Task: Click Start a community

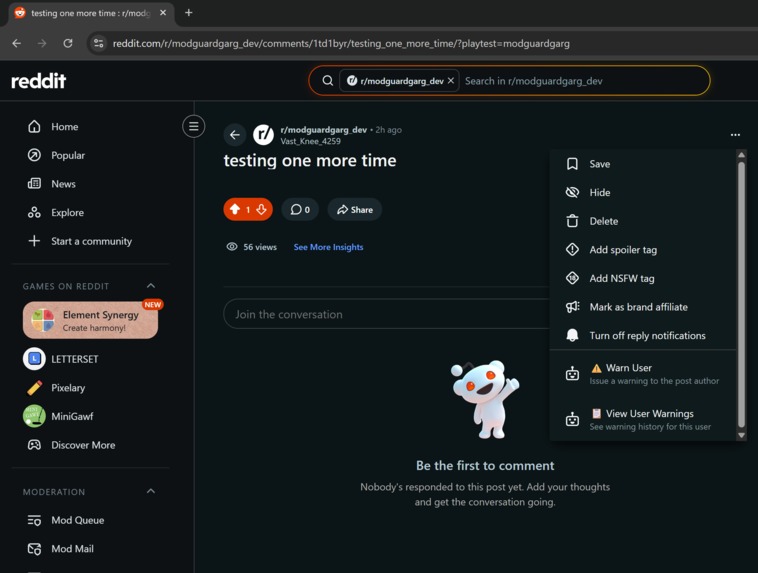Action: (x=91, y=241)
